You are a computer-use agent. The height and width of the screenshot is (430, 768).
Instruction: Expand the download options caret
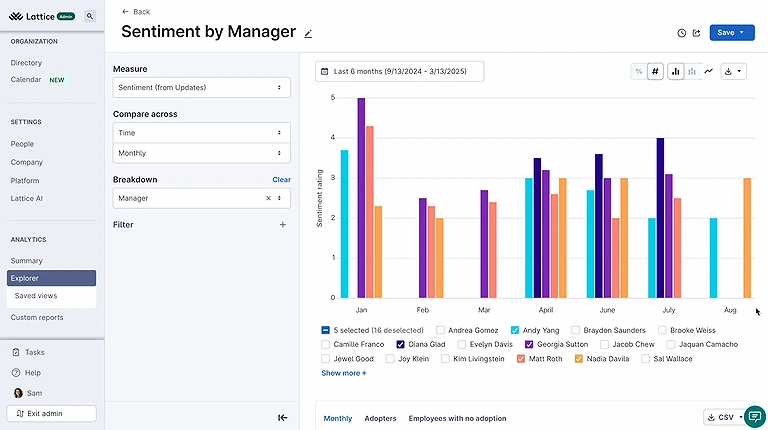(739, 72)
